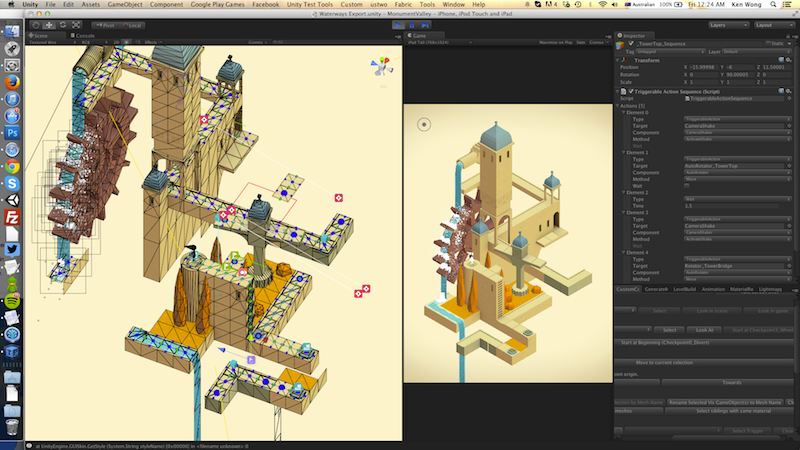Toggle _TowerTop_Sequence active checkbox
This screenshot has height=450, width=800.
pos(631,44)
